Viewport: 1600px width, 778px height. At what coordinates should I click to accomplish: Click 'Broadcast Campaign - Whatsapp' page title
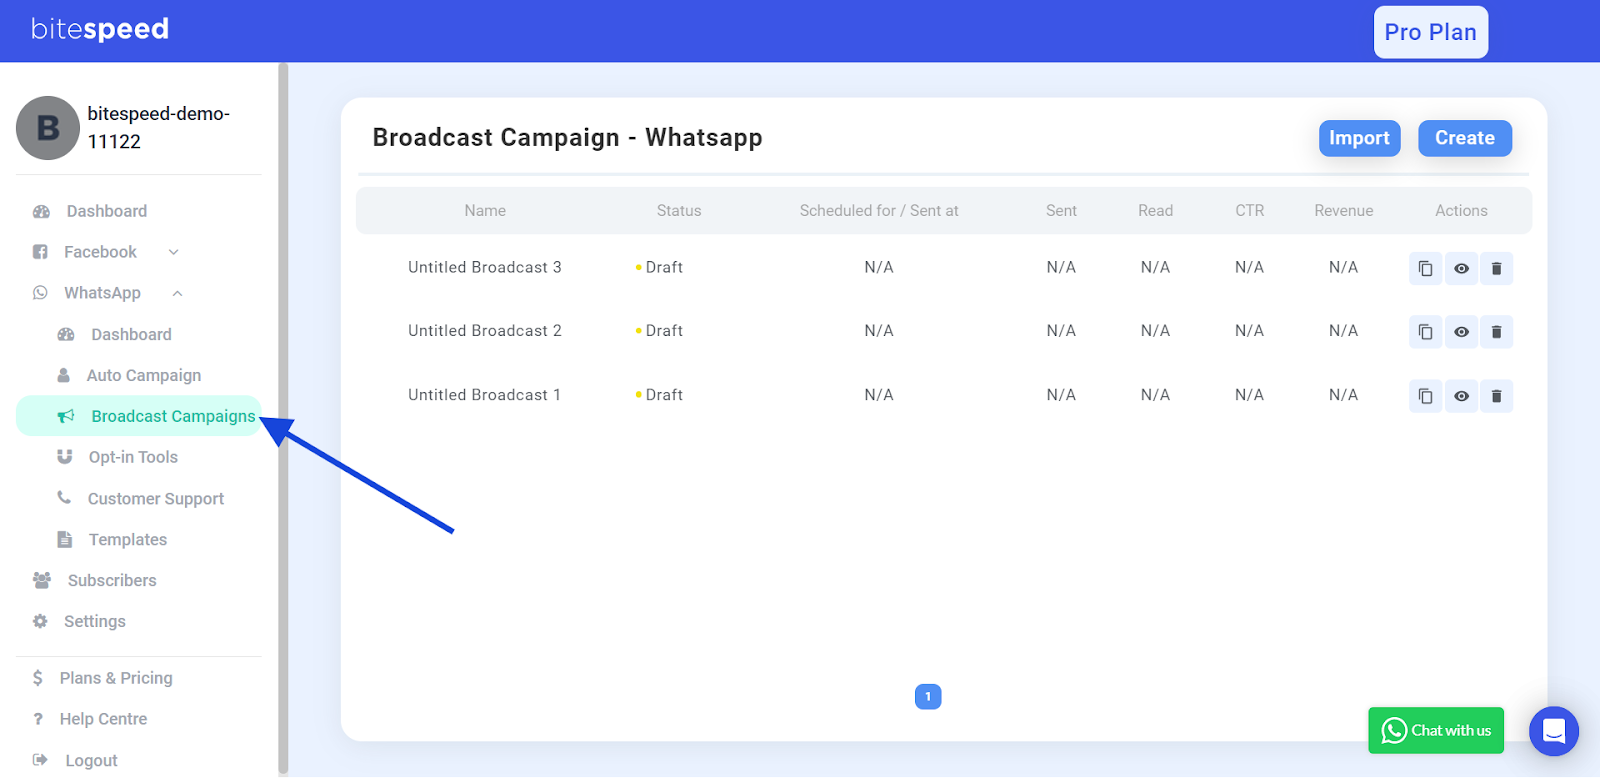click(x=567, y=138)
